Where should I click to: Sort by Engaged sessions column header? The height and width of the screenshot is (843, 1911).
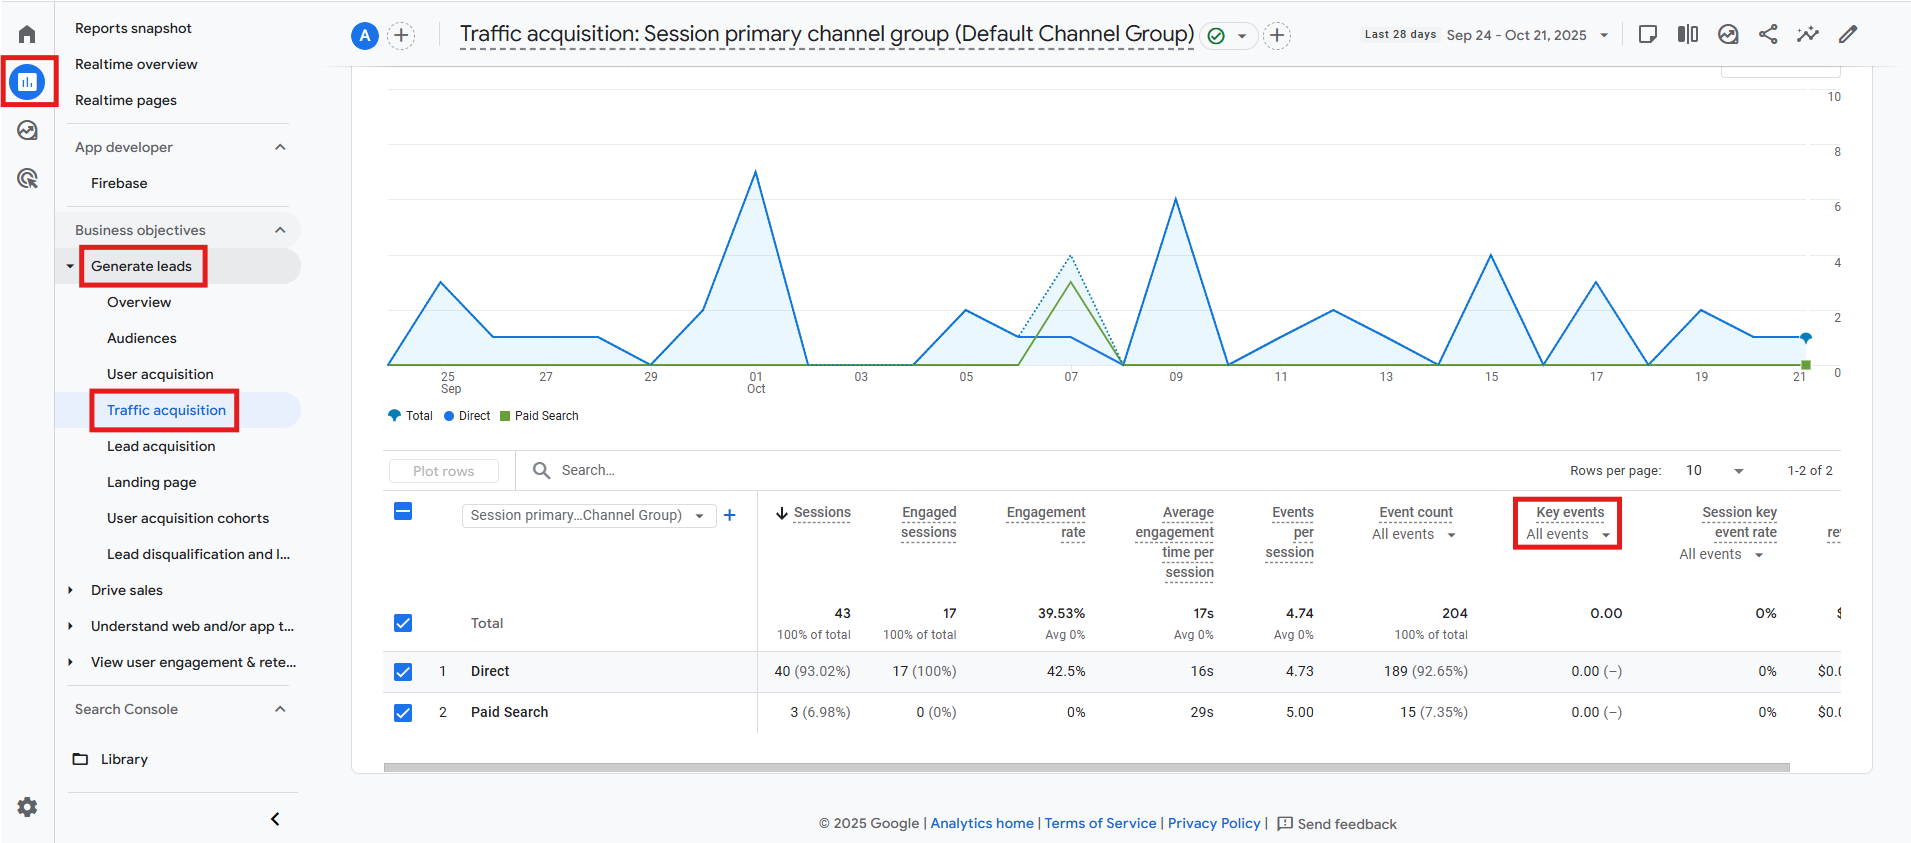click(x=929, y=522)
